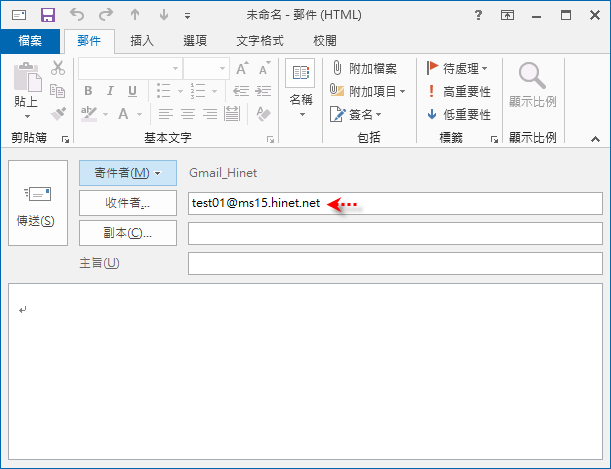
Task: Open the 寄件者(M) sender dropdown
Action: click(x=128, y=173)
